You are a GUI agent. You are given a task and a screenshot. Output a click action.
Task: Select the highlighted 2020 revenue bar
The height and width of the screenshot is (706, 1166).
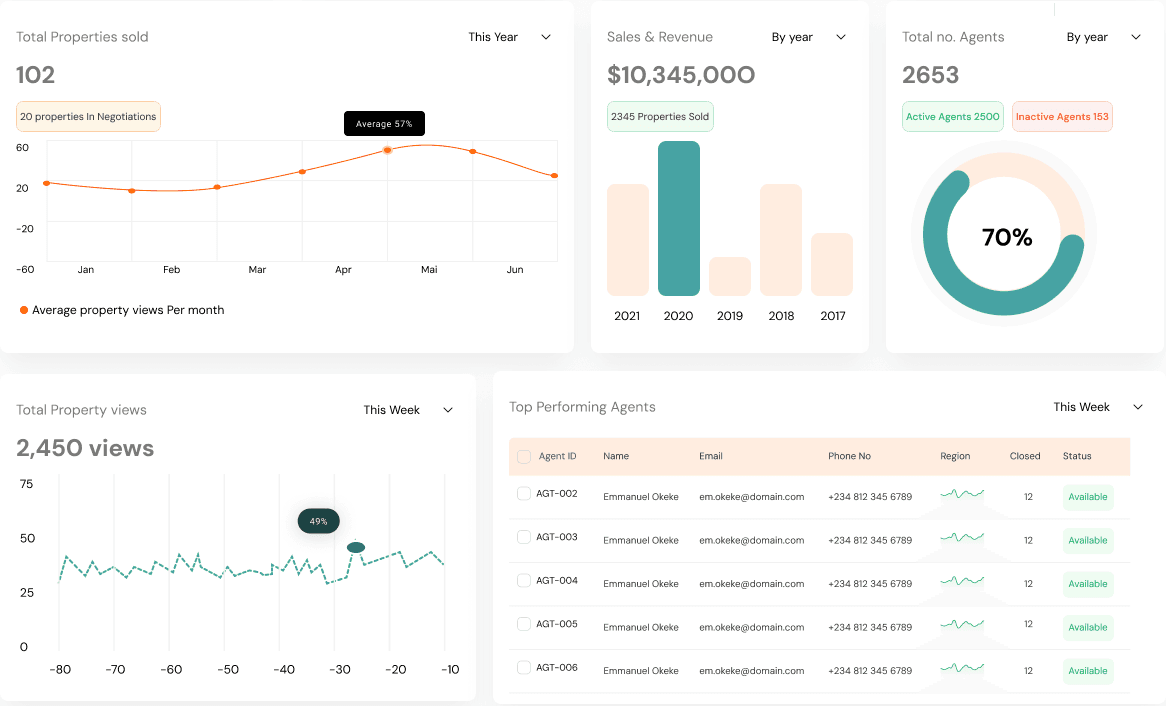tap(679, 218)
